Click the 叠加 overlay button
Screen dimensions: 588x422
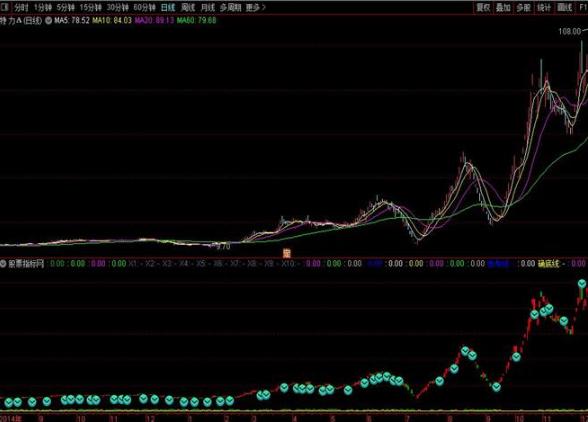tap(503, 7)
